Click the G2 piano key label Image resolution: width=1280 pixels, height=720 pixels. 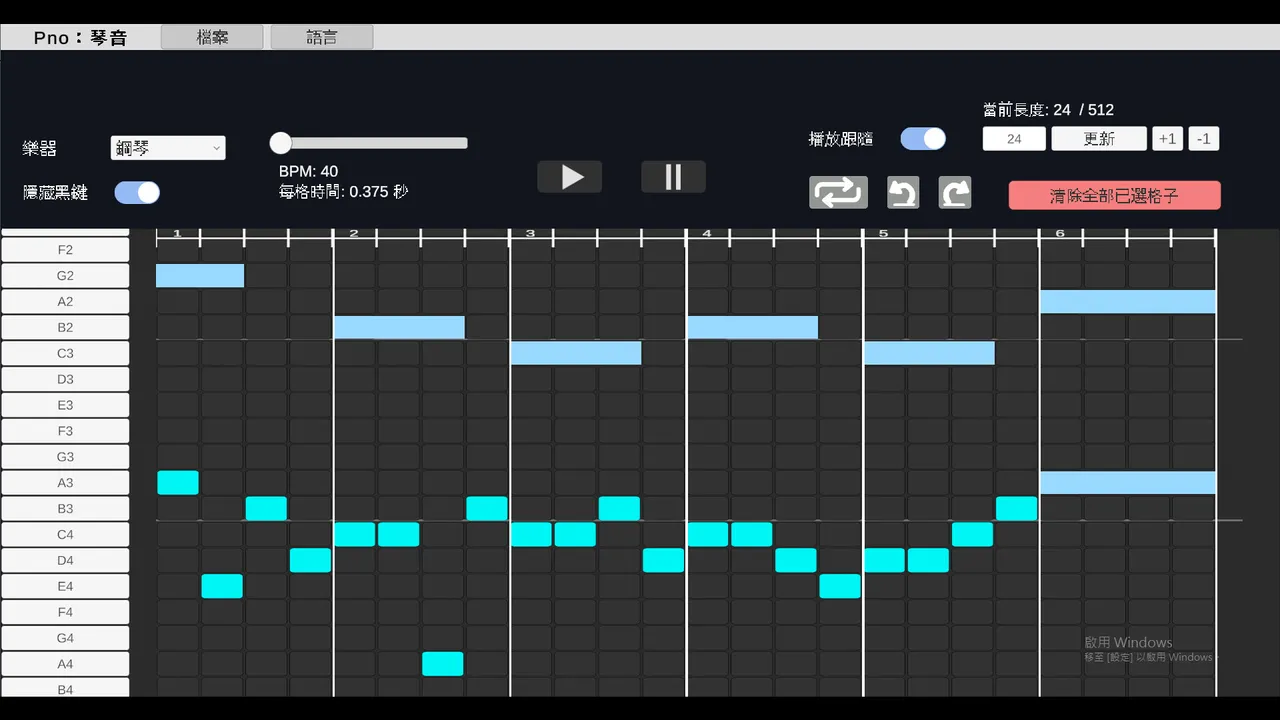(x=65, y=276)
